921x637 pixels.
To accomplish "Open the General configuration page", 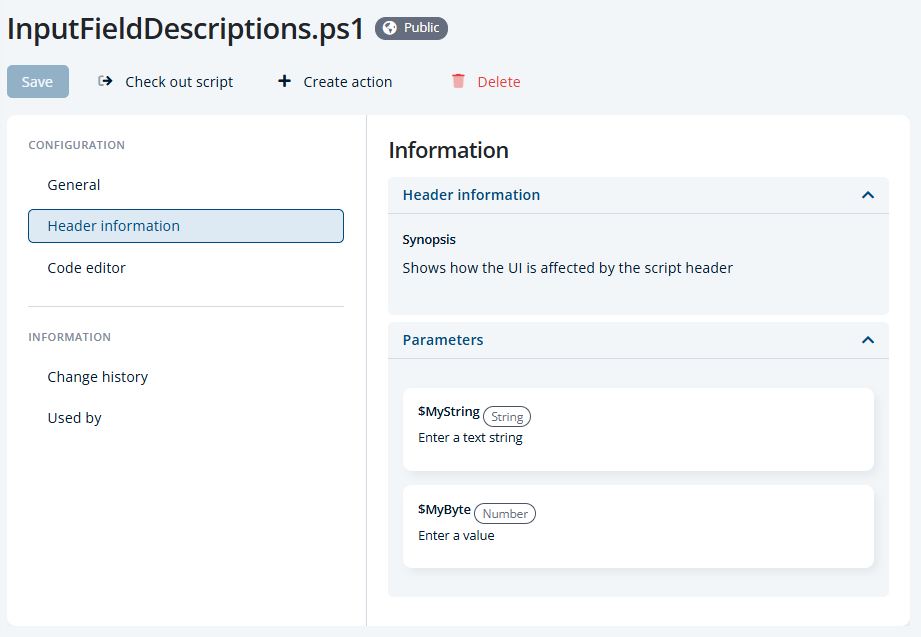I will coord(74,185).
